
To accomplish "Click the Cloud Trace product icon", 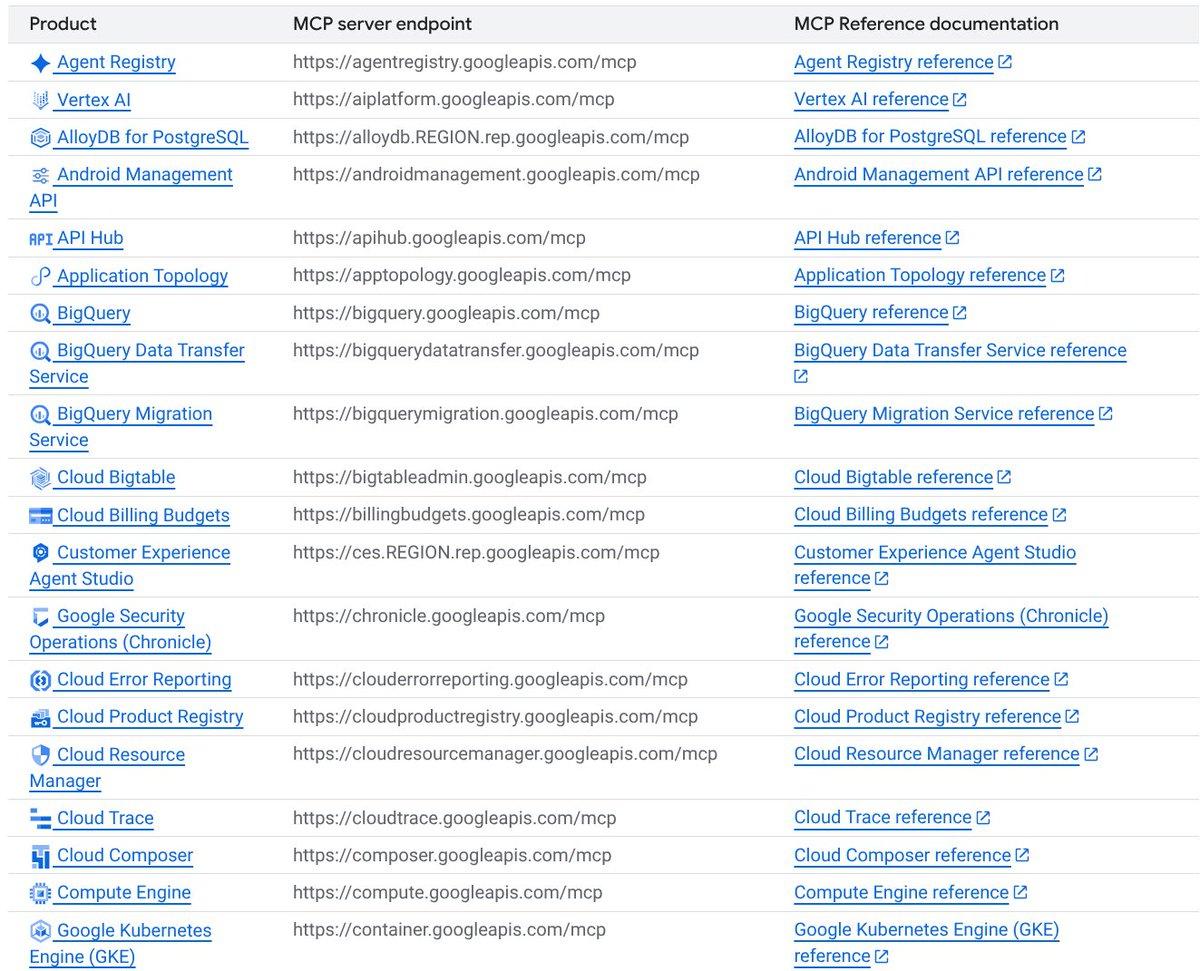I will click(x=40, y=819).
